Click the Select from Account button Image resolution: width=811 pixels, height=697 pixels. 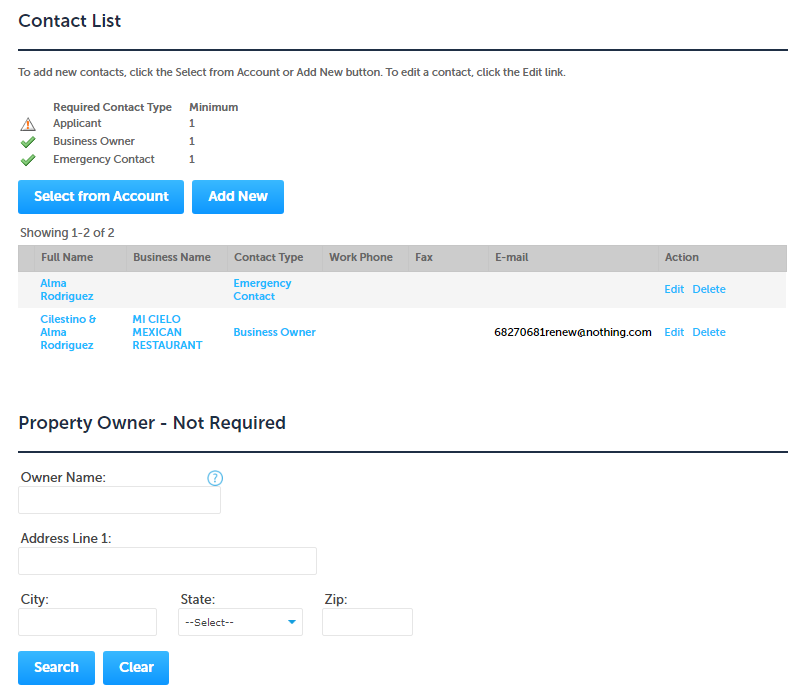(101, 197)
